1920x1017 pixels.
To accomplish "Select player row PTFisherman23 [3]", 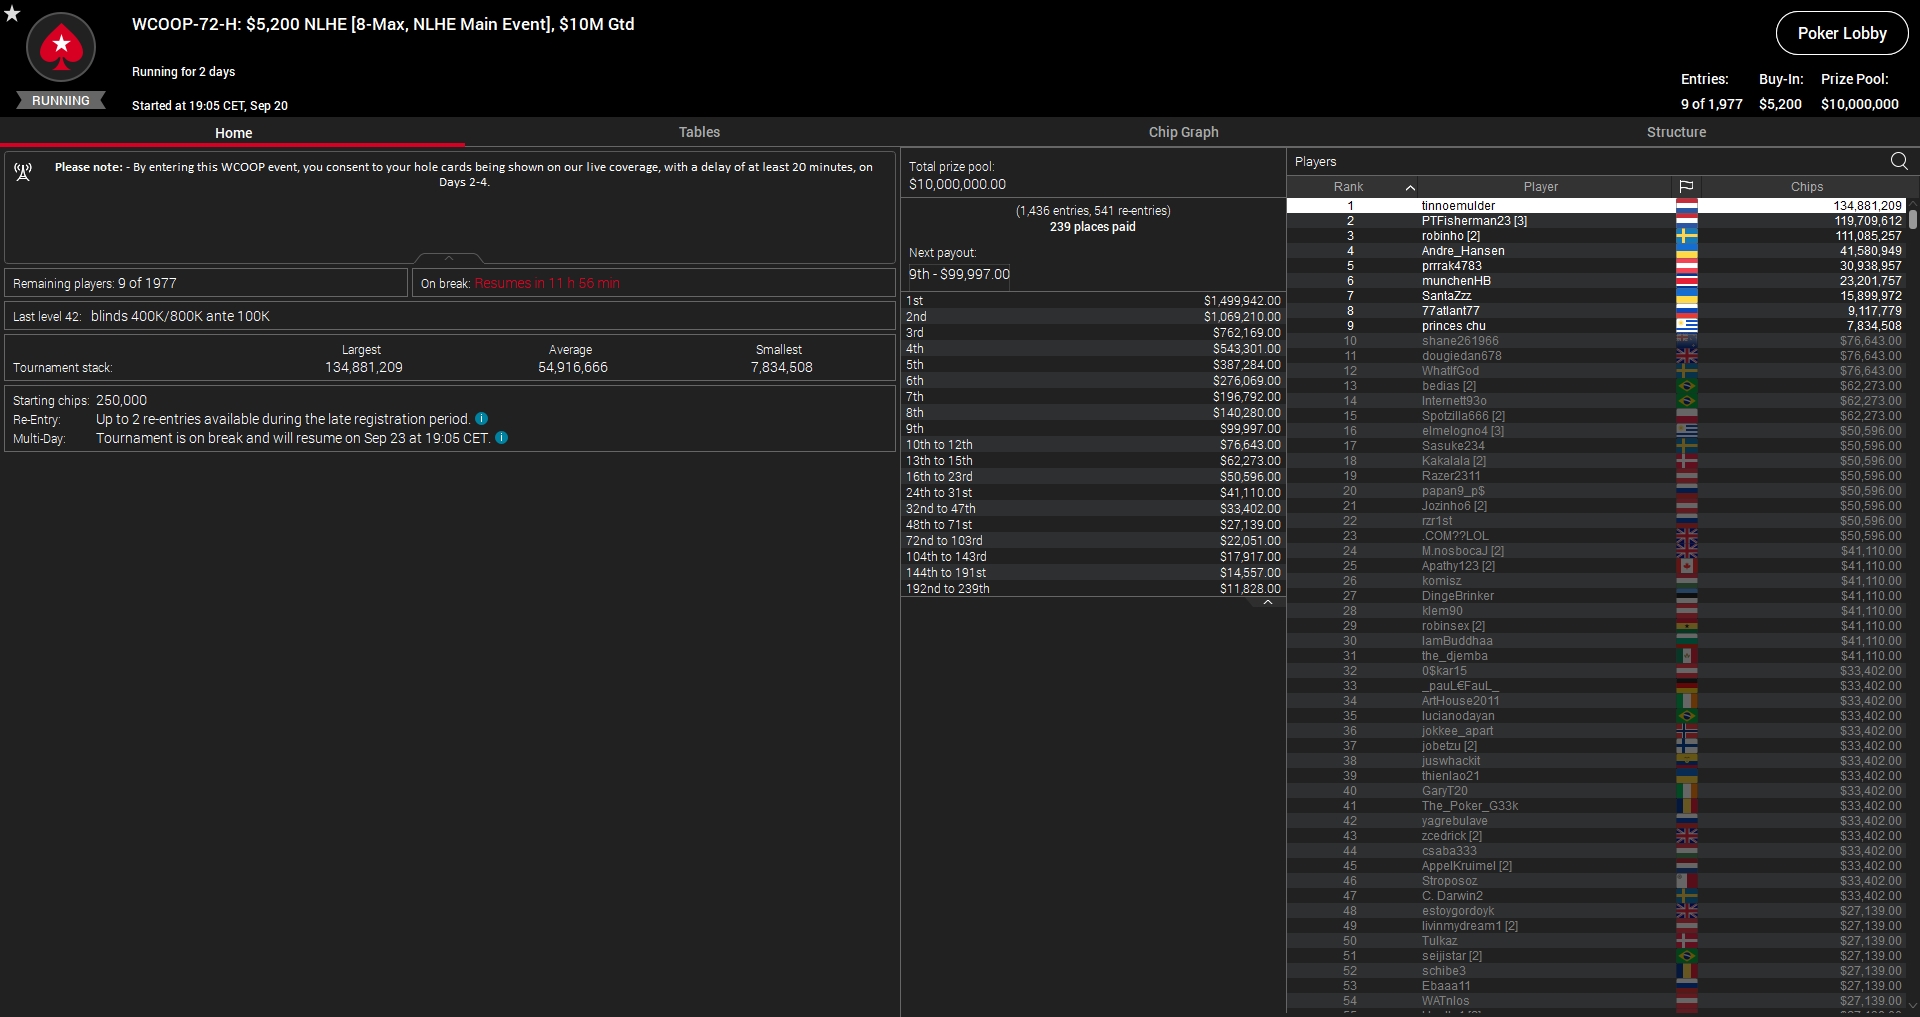I will point(1596,221).
